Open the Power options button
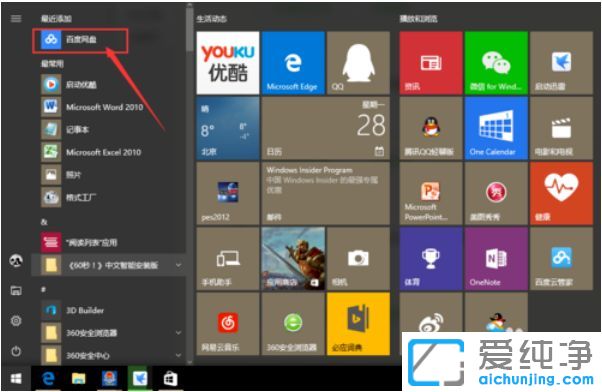The height and width of the screenshot is (392, 602). [16, 351]
